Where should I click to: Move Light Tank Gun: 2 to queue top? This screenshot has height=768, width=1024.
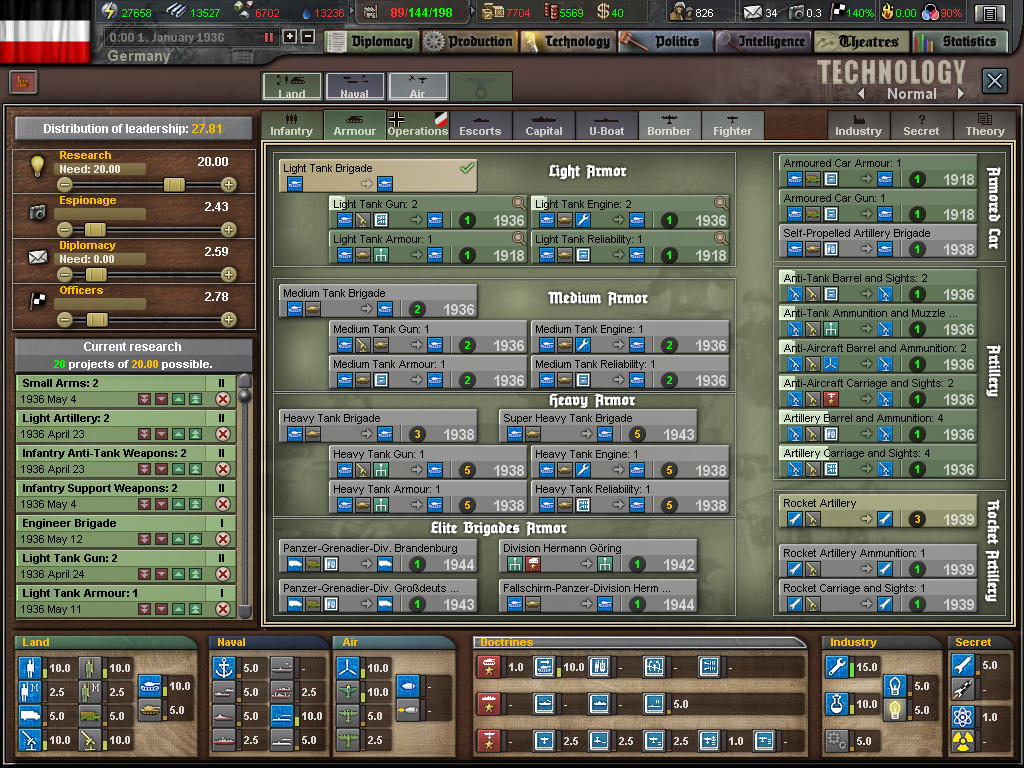coord(195,575)
